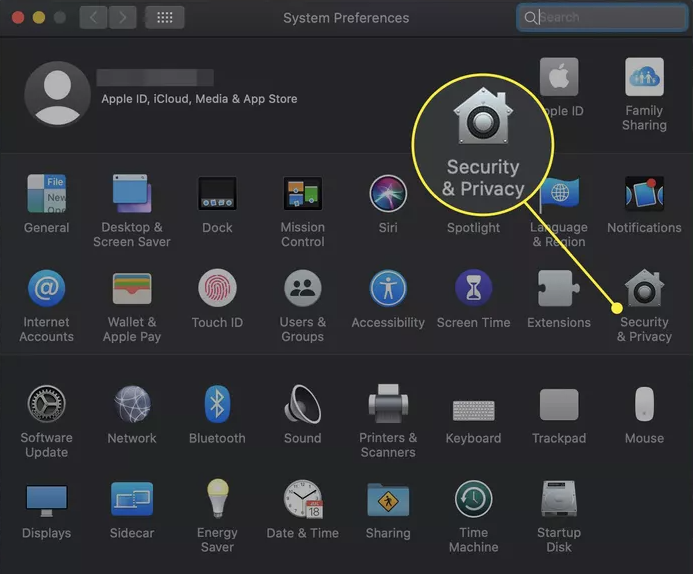
Task: Open Internet Accounts preferences
Action: click(46, 289)
